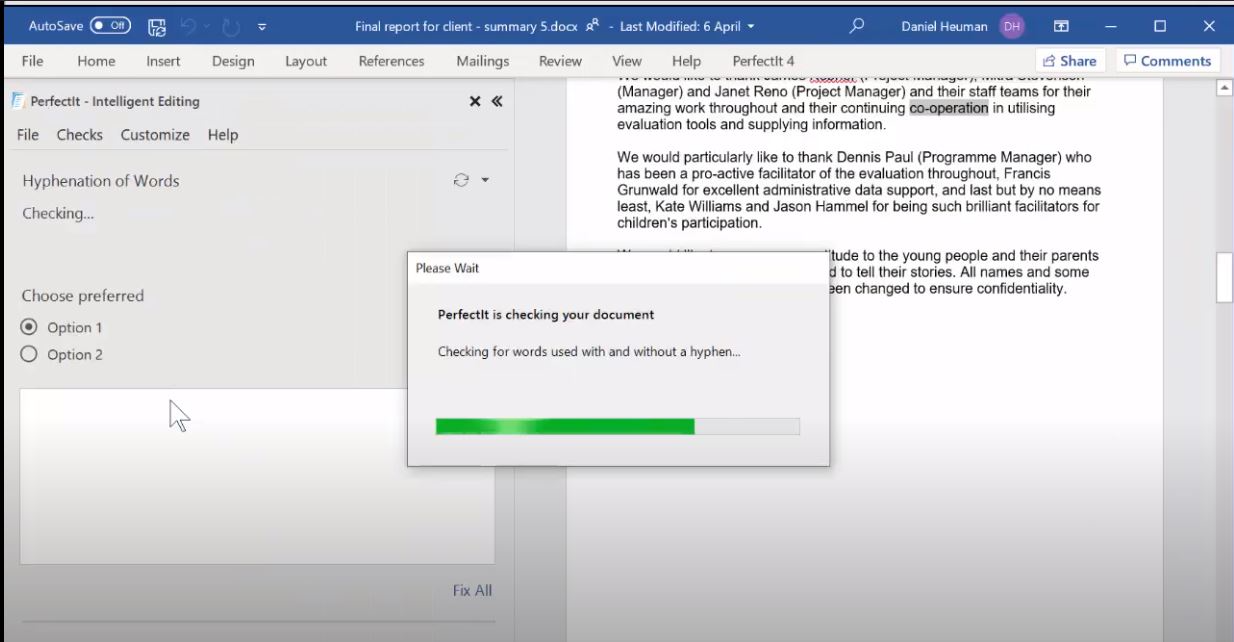The image size is (1234, 642).
Task: Click the Share button
Action: (1070, 61)
